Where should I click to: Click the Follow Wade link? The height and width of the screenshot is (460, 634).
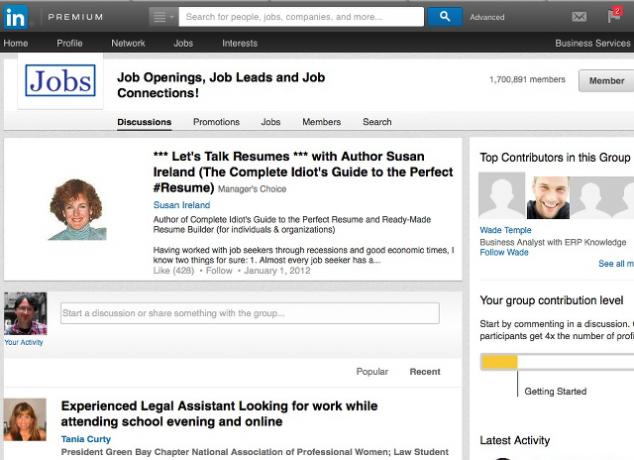coord(504,252)
